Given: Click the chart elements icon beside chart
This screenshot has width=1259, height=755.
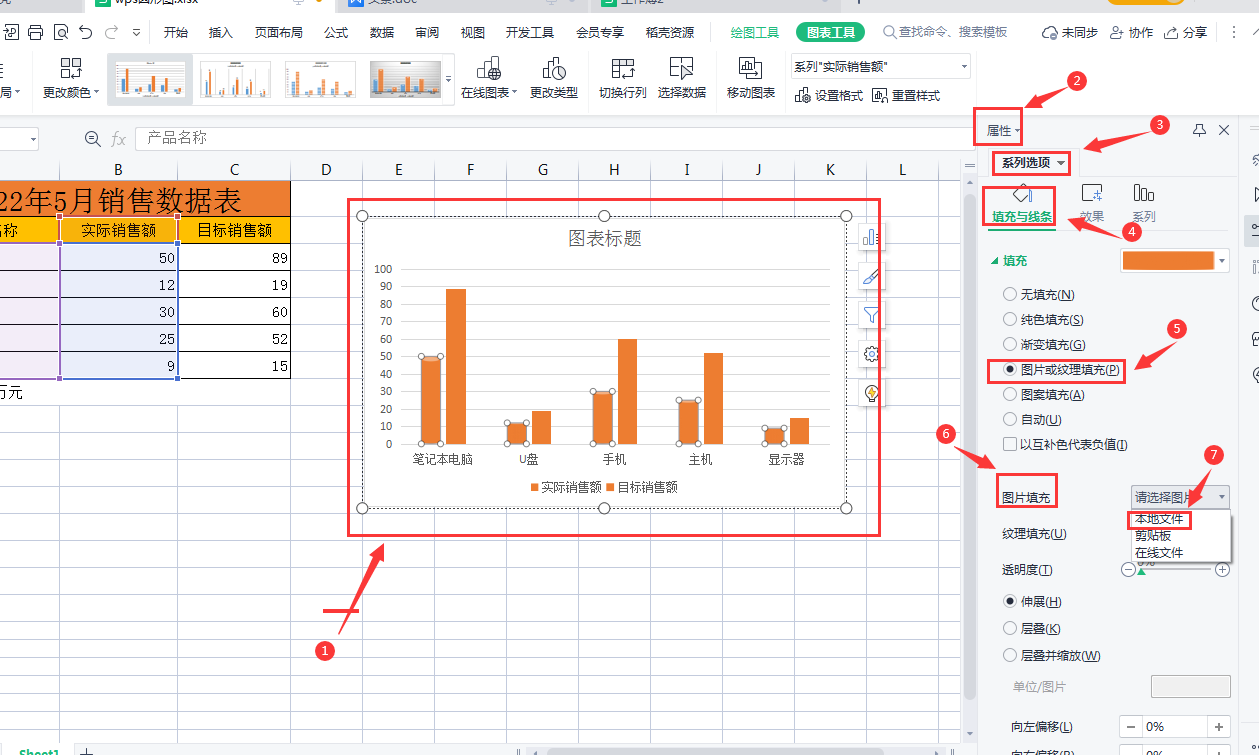Looking at the screenshot, I should click(x=872, y=237).
